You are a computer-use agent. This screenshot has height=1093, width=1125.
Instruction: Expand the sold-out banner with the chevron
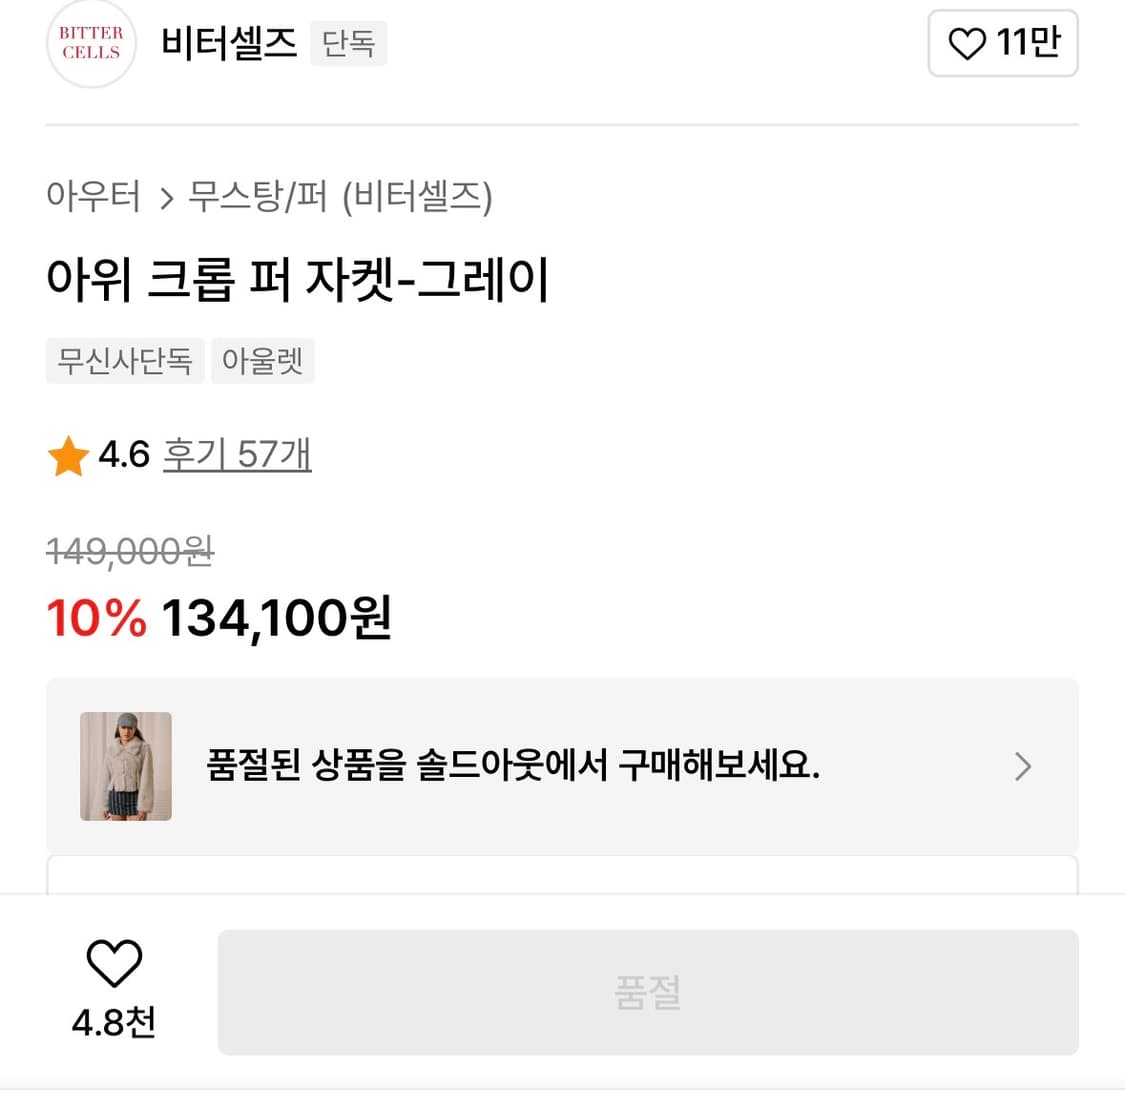(x=1022, y=766)
